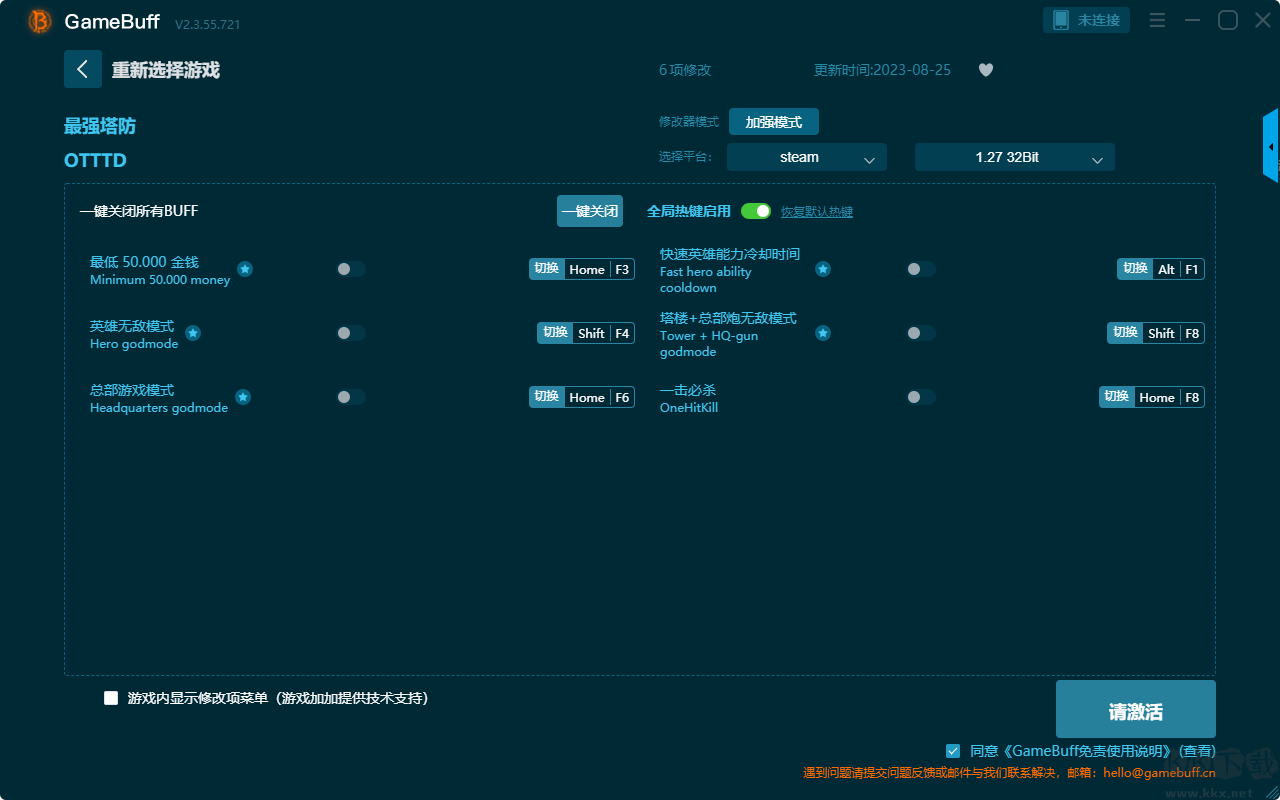Uncheck the GameBuff disclaimer agreement checkbox
The image size is (1280, 800).
953,750
